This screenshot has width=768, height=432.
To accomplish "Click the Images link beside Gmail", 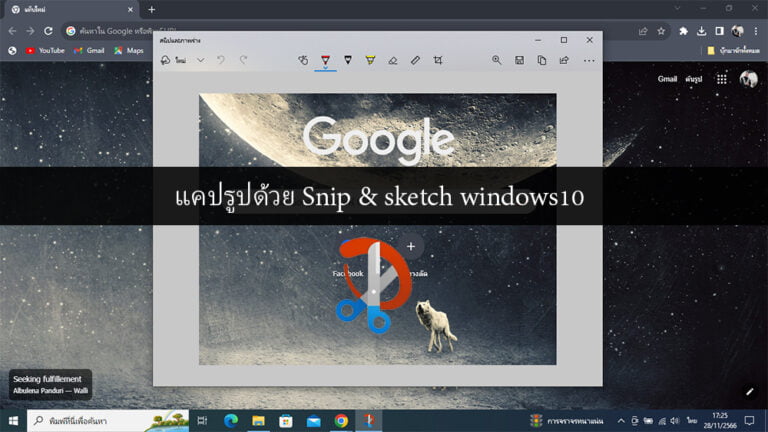I will [694, 79].
